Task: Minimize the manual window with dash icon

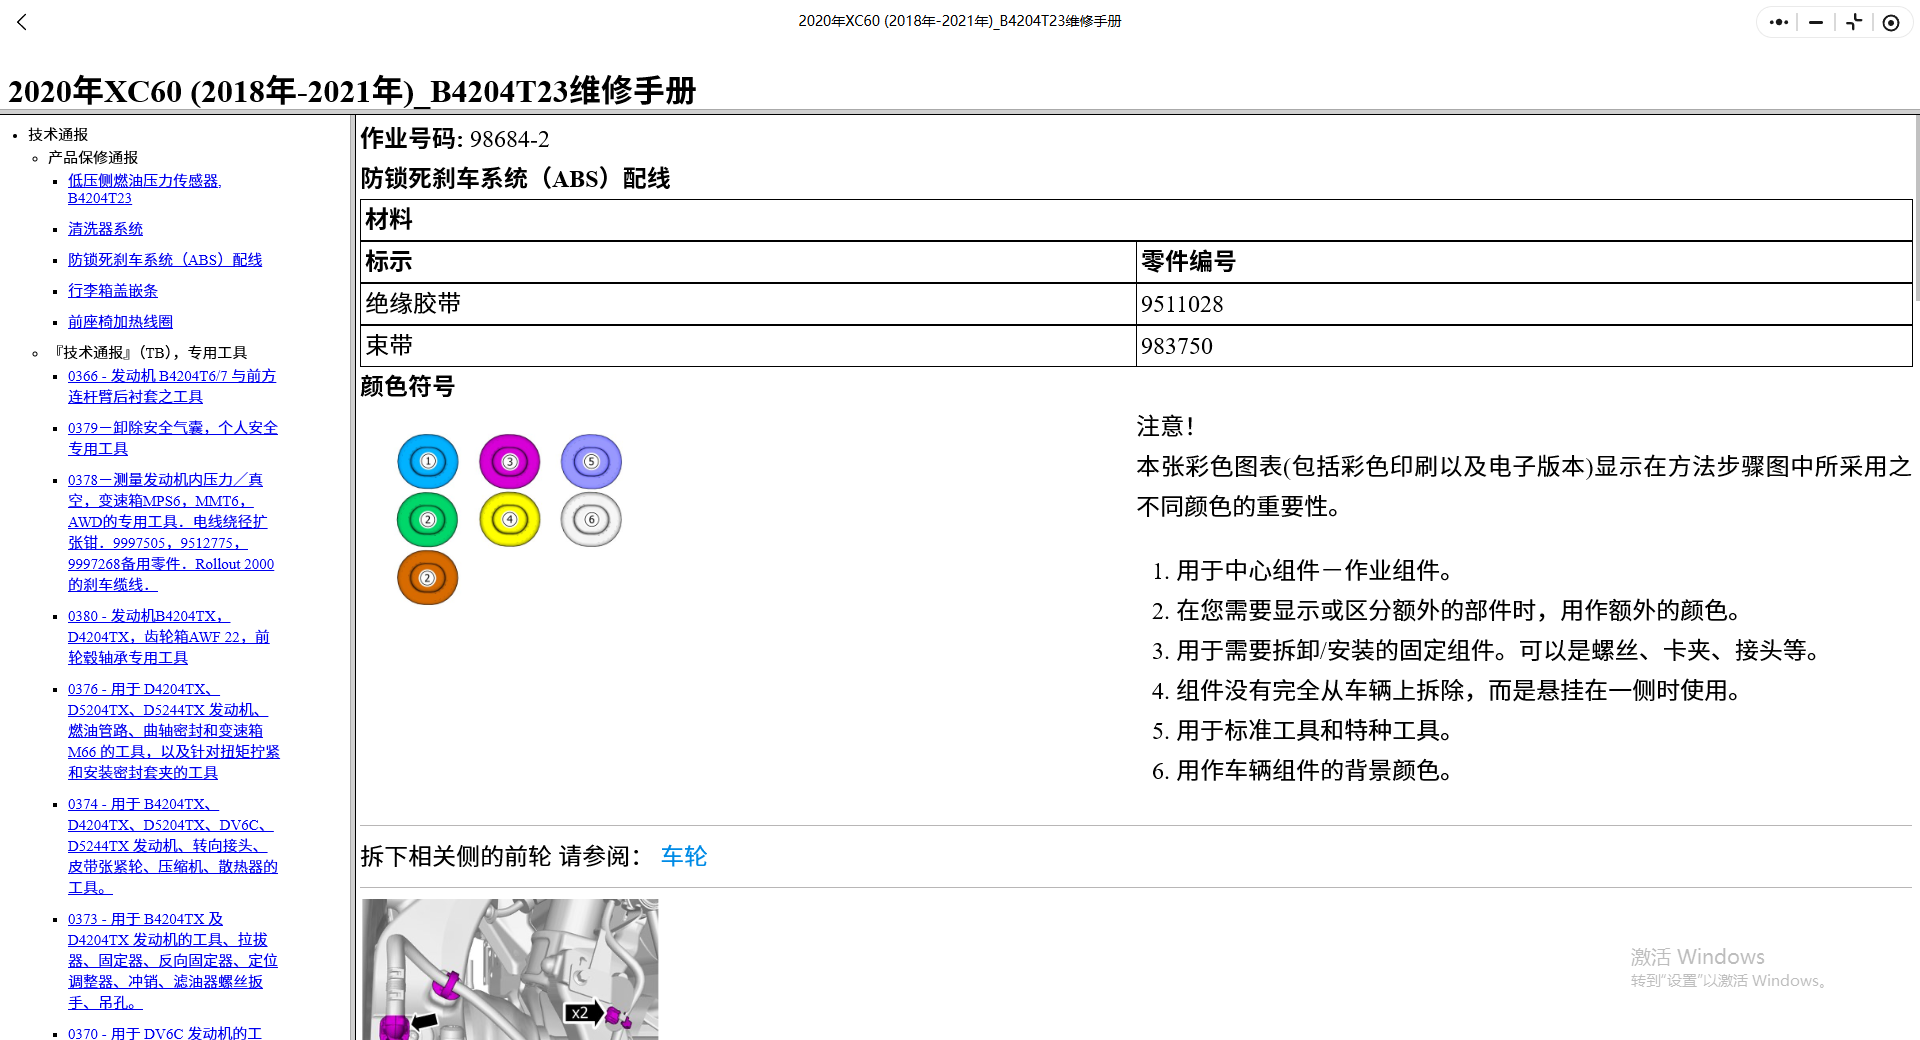Action: [1816, 22]
